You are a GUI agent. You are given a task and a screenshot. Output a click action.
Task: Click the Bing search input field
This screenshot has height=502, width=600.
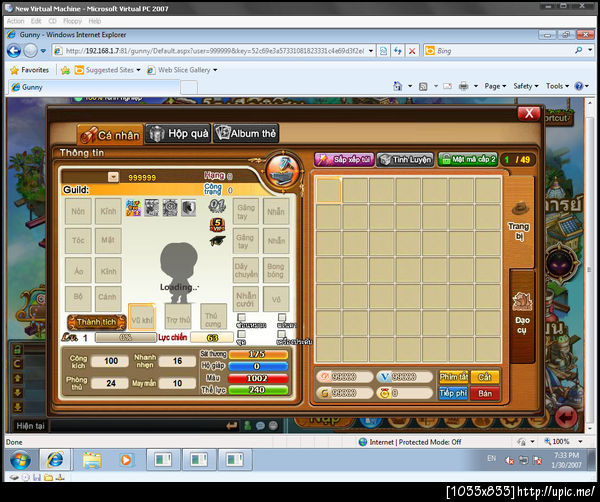pyautogui.click(x=504, y=51)
